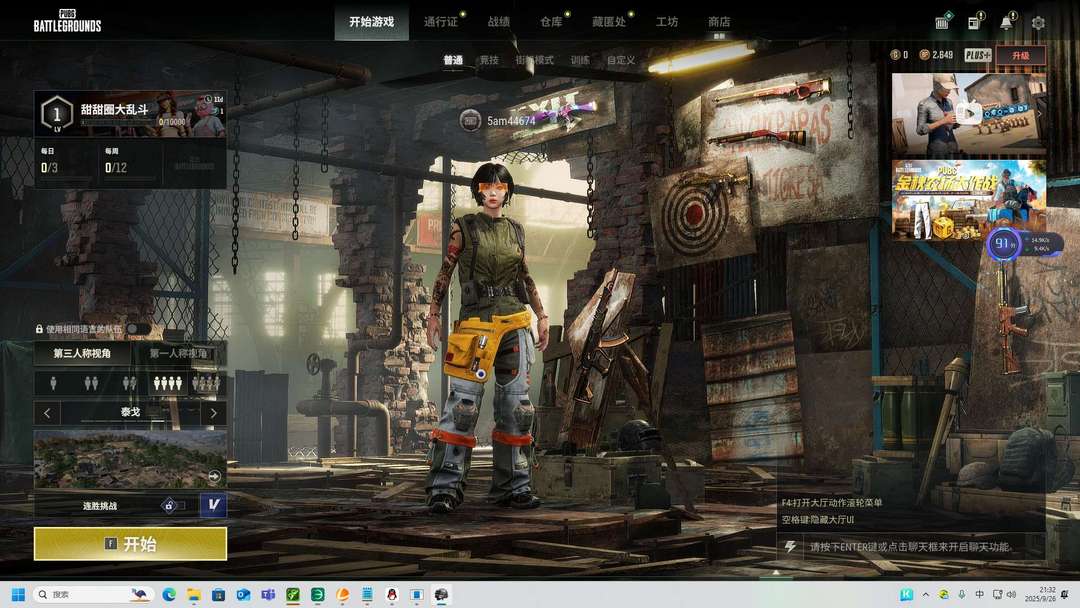Select the duo two-player icon

click(x=91, y=384)
